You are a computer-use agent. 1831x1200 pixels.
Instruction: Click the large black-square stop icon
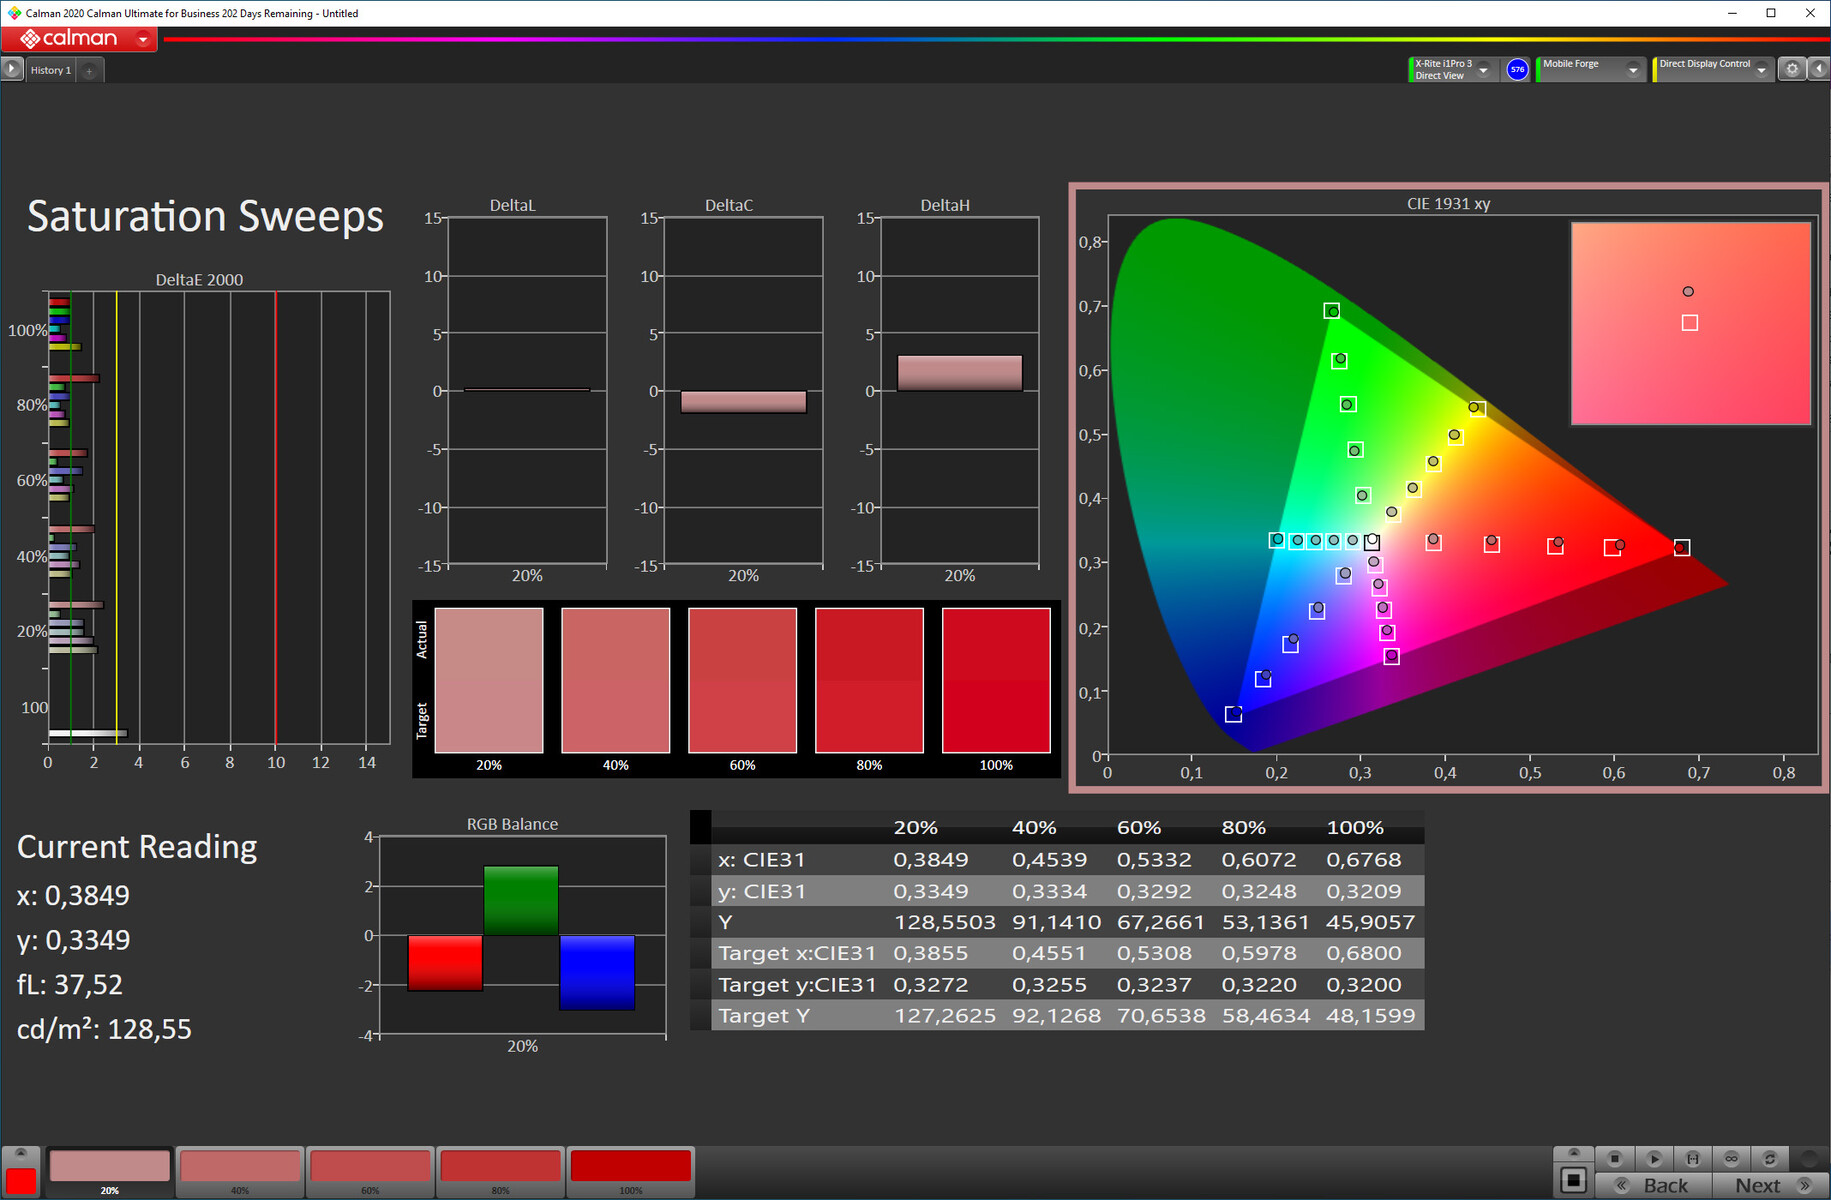(x=1573, y=1181)
